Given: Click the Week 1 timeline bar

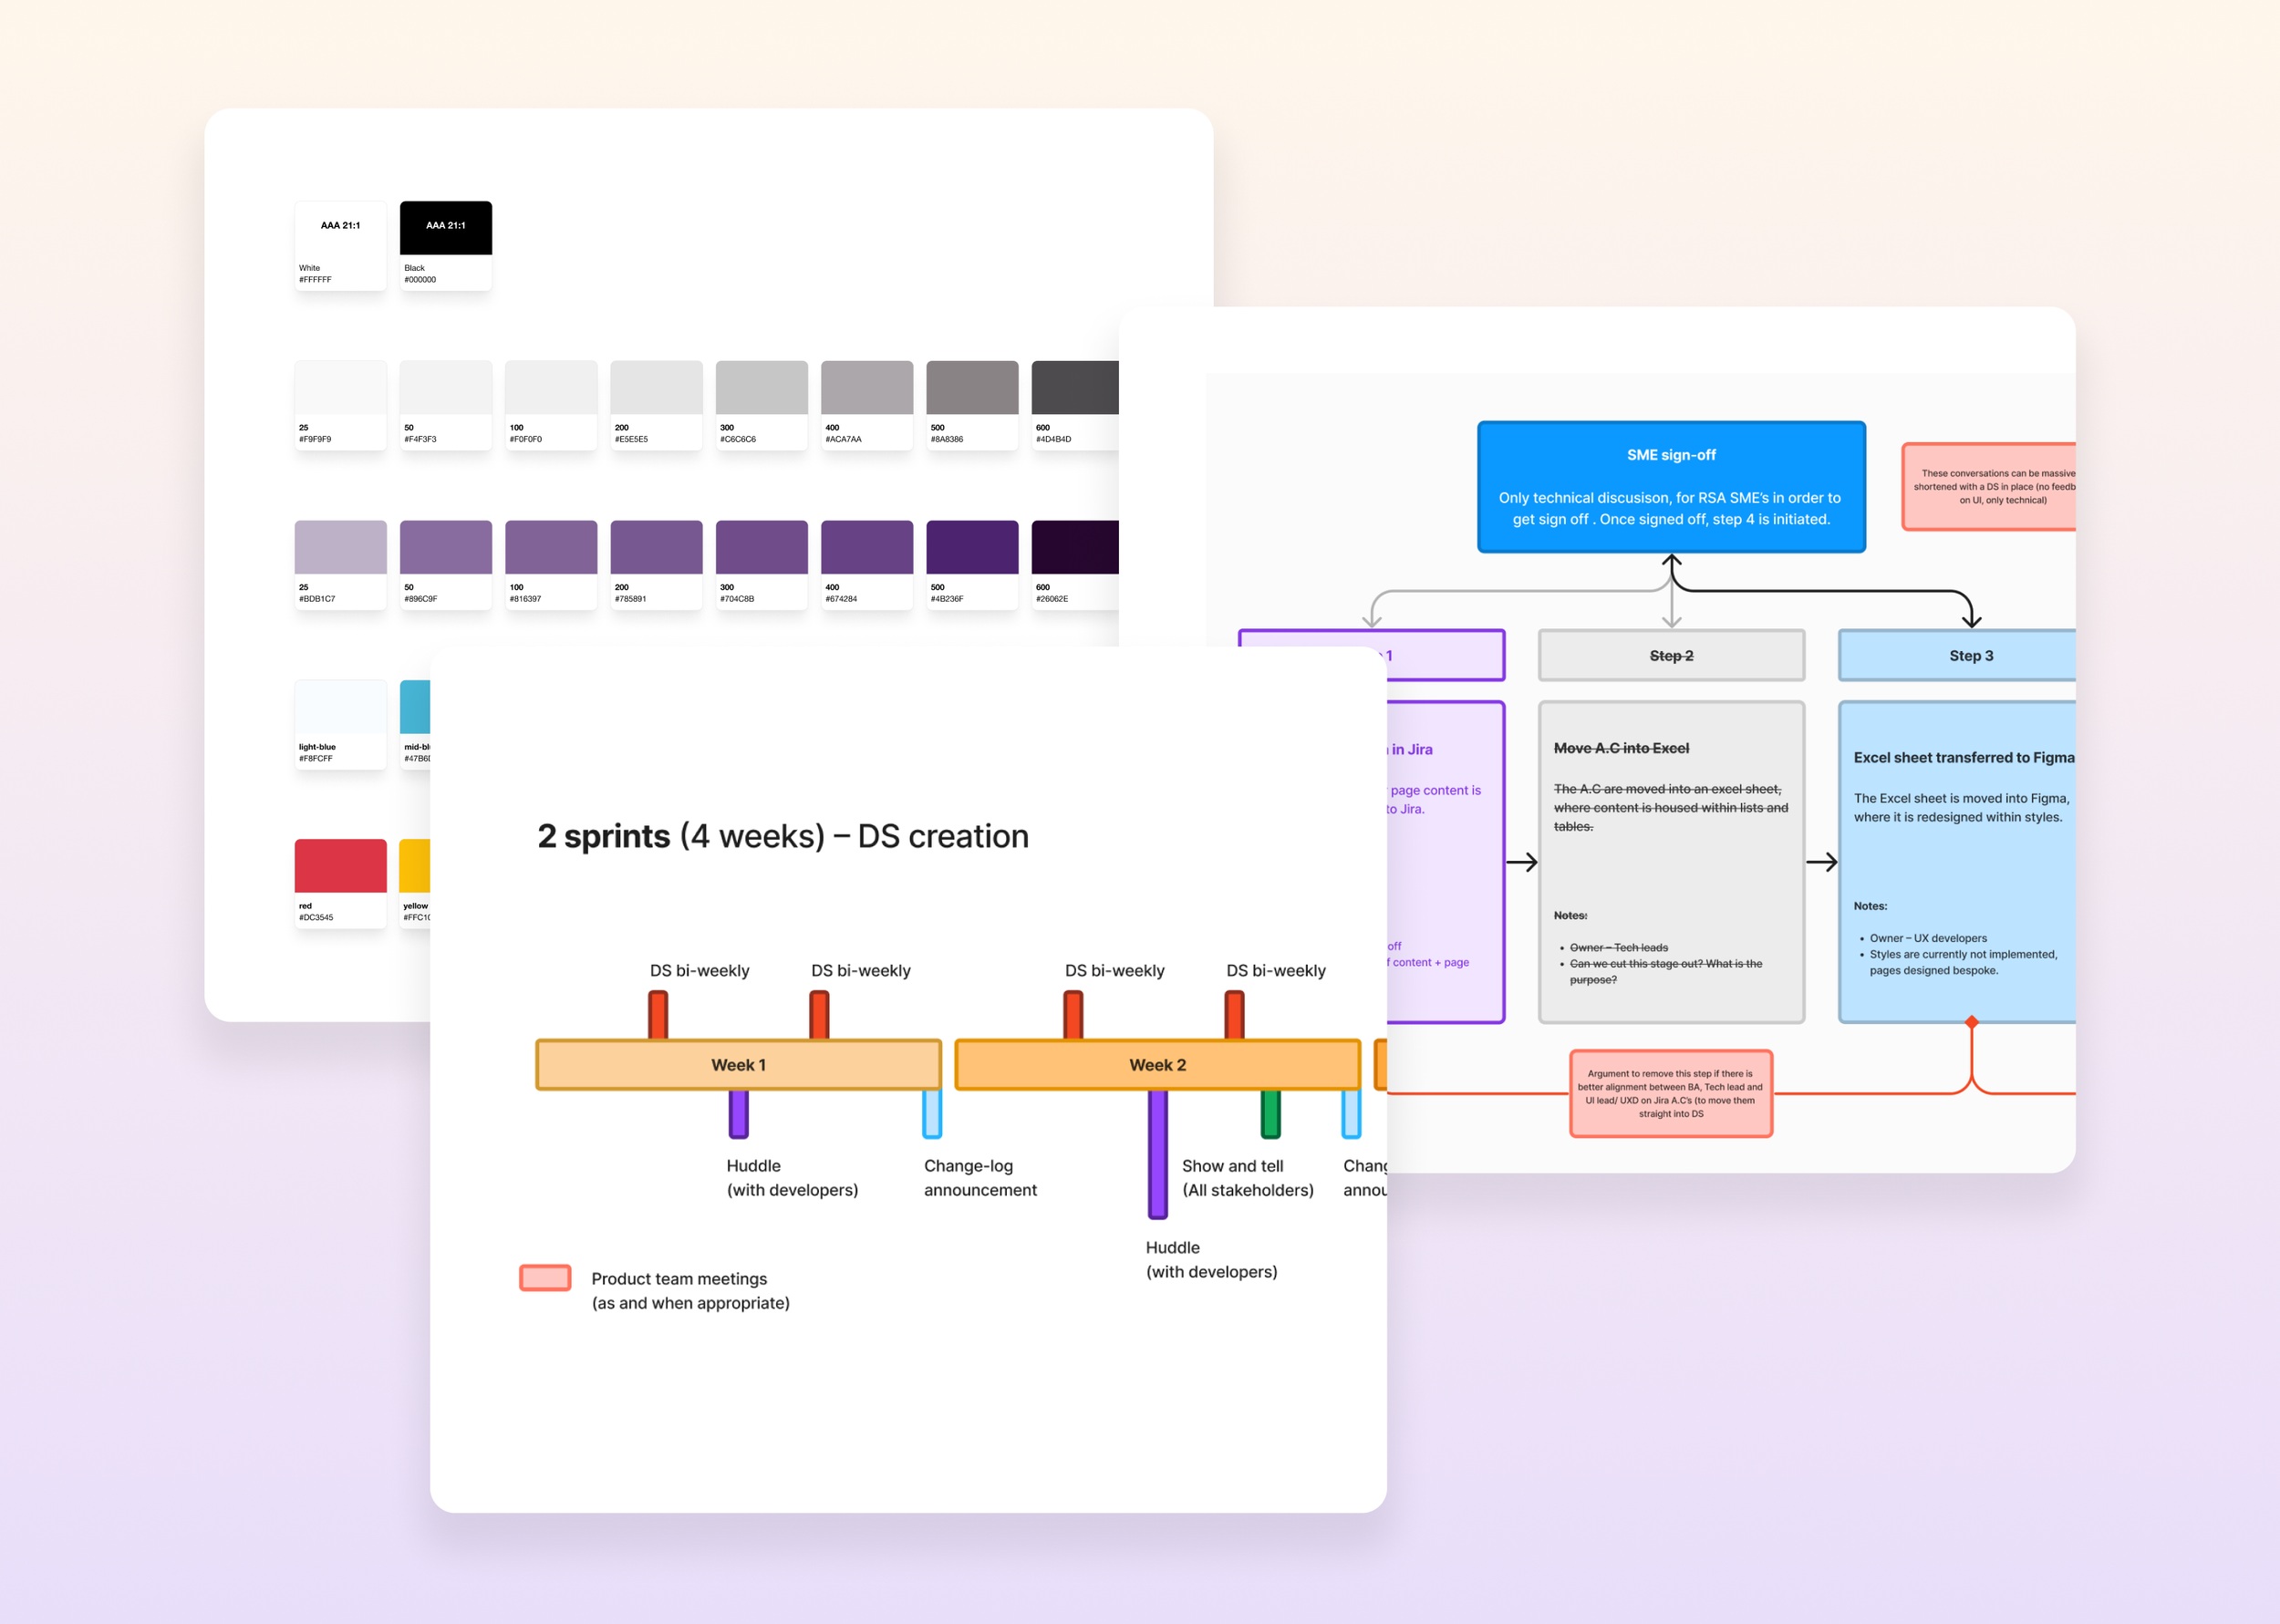Looking at the screenshot, I should (738, 1065).
